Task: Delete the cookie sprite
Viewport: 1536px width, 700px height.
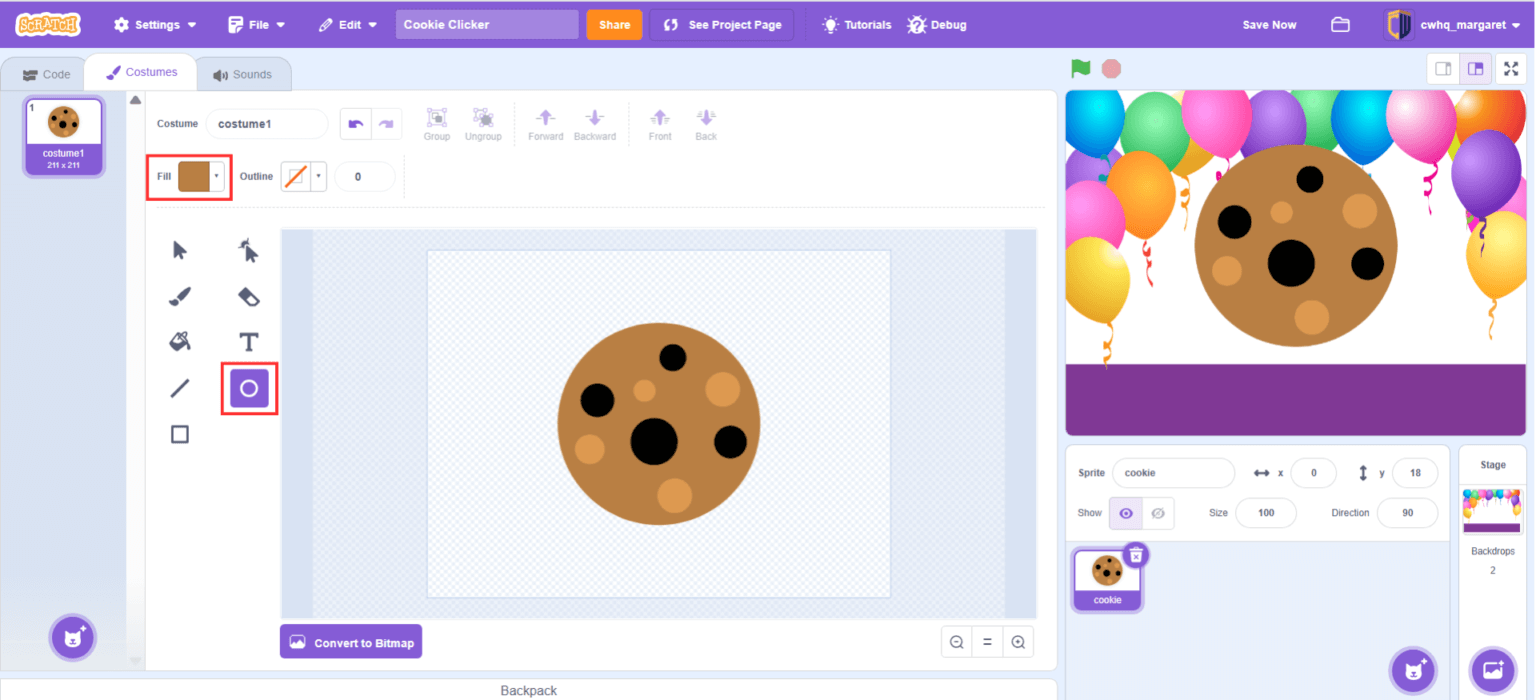Action: [x=1135, y=554]
